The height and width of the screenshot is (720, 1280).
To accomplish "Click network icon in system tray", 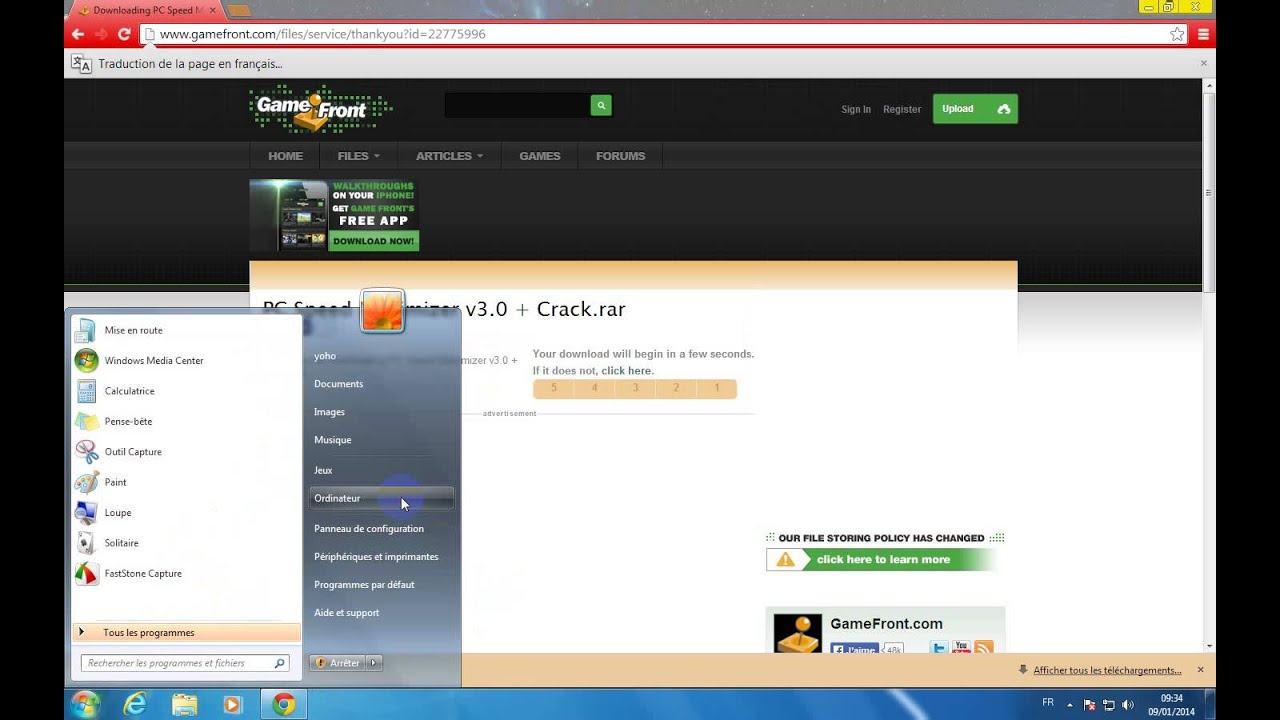I will click(x=1109, y=704).
